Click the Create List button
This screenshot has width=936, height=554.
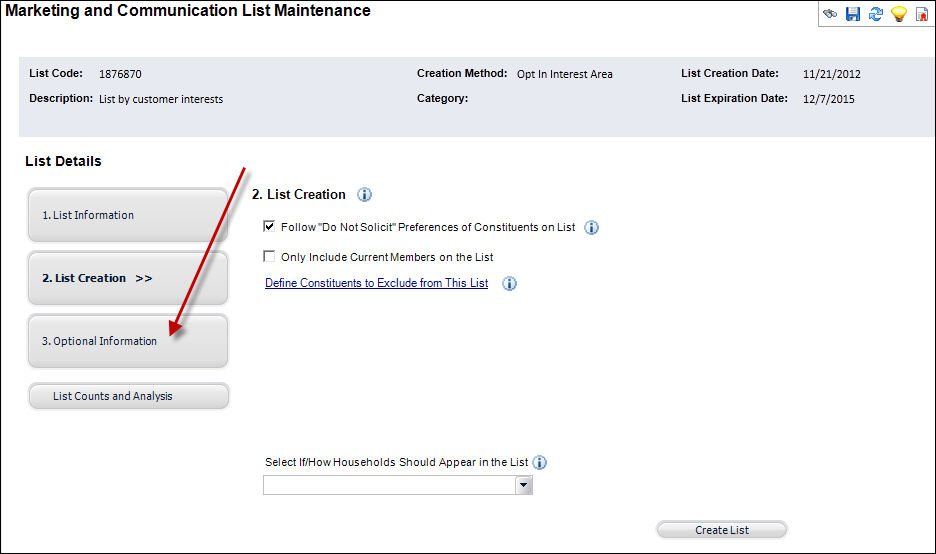(722, 530)
